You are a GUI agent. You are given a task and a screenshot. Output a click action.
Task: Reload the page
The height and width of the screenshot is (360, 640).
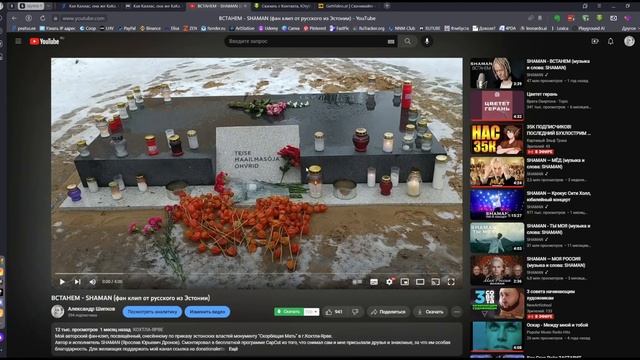(x=42, y=18)
